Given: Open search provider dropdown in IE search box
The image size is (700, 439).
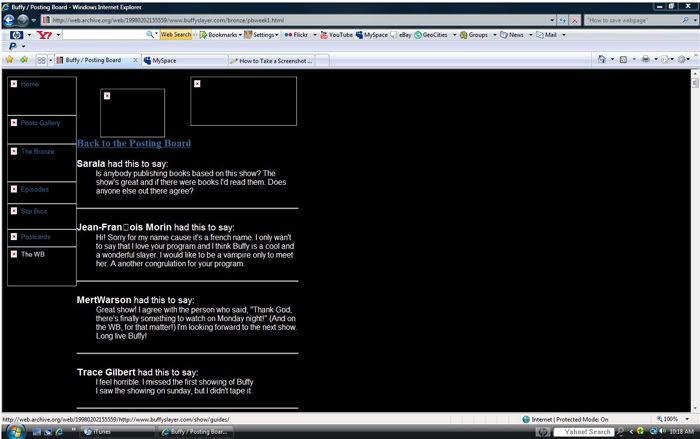Looking at the screenshot, I should click(695, 20).
